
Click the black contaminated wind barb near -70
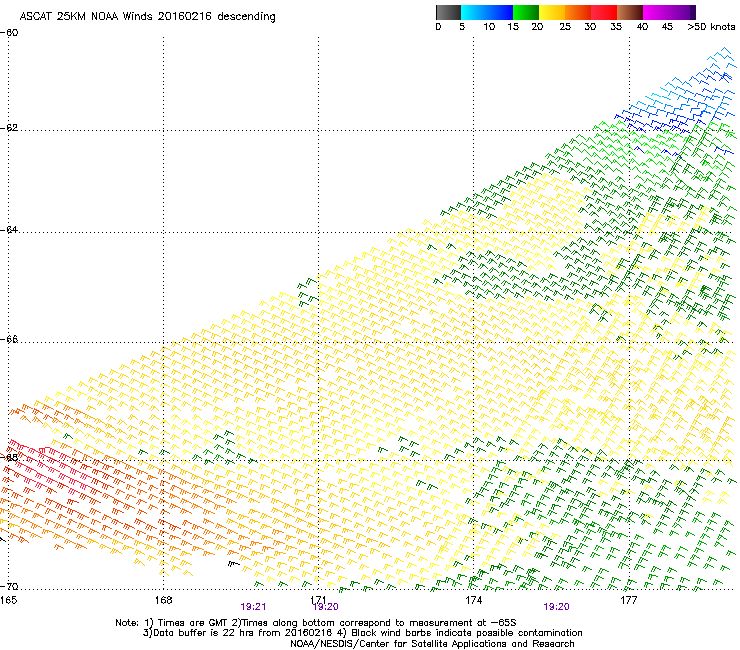tap(234, 564)
